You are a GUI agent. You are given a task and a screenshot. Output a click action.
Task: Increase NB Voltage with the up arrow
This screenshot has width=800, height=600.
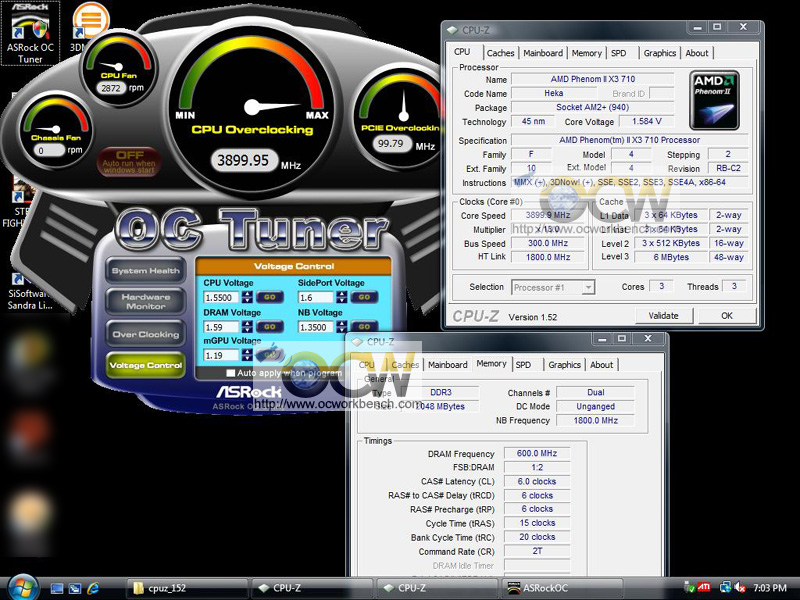(x=342, y=323)
